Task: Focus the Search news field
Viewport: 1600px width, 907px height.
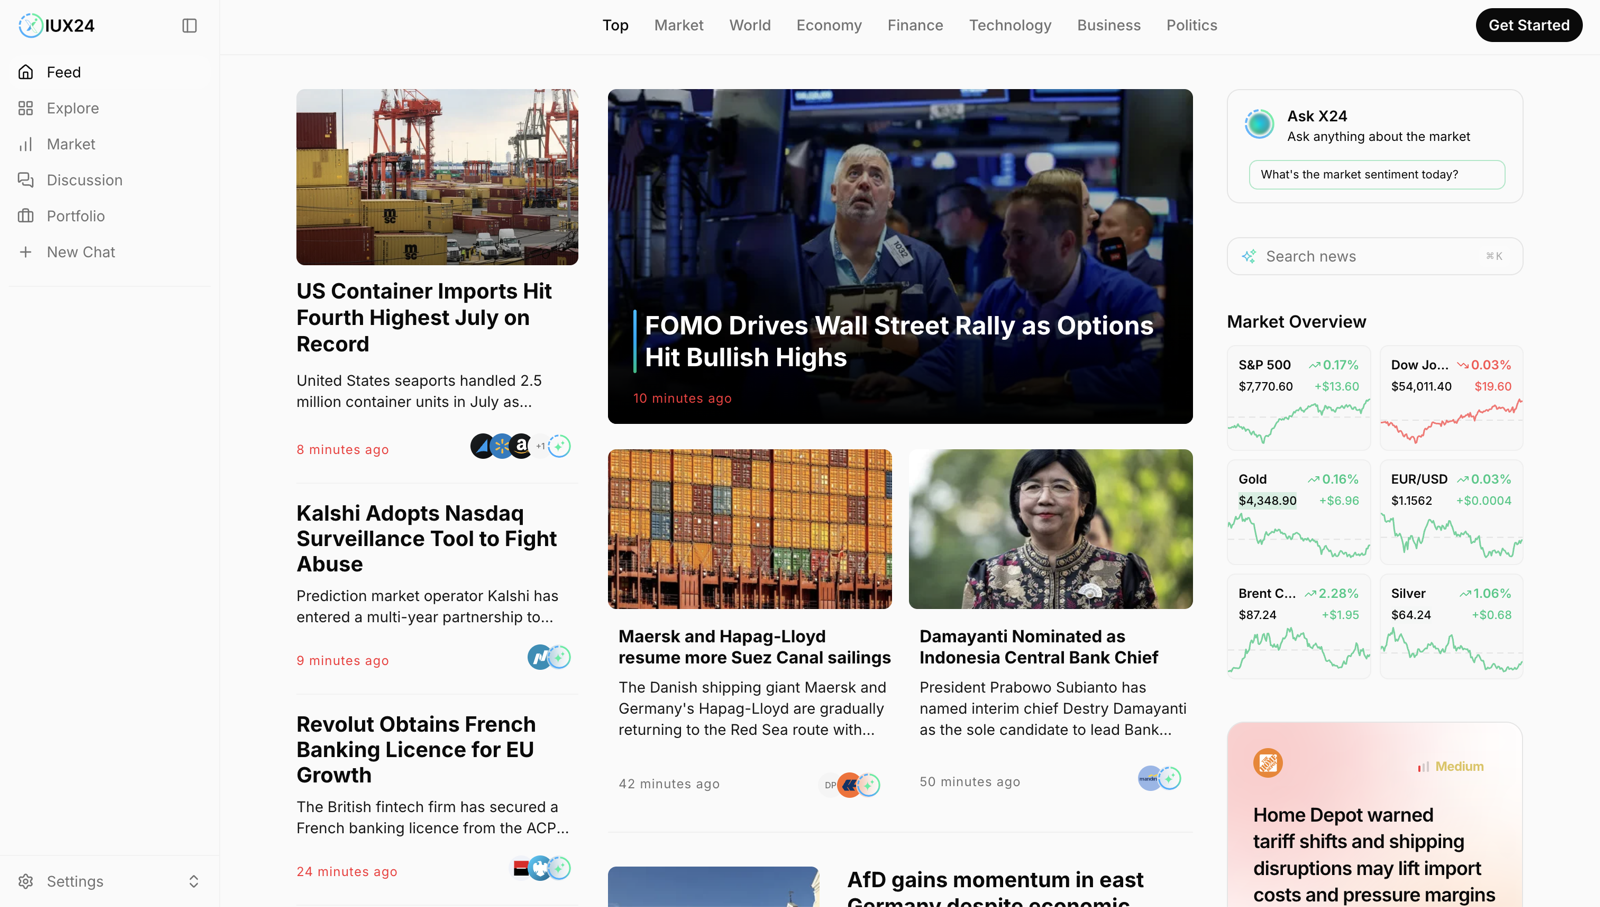Action: [1375, 256]
